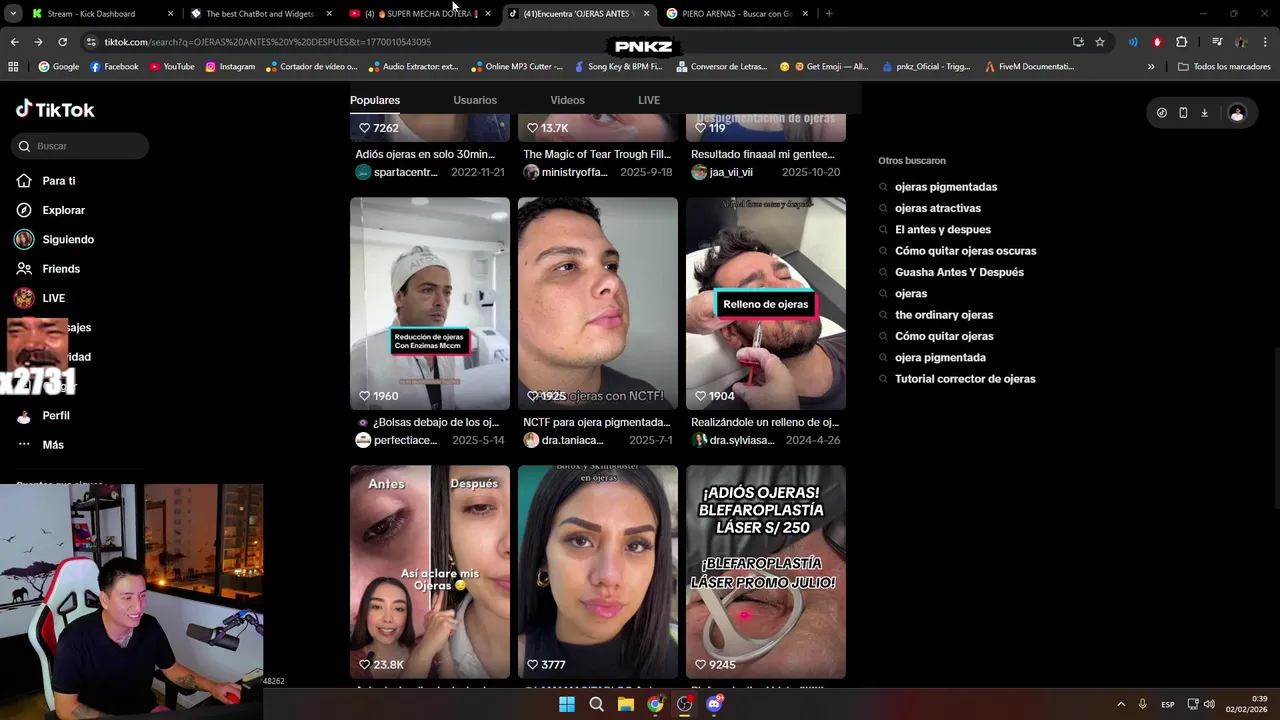The height and width of the screenshot is (720, 1280).
Task: Open the Chrome apps grid icon
Action: 13,67
